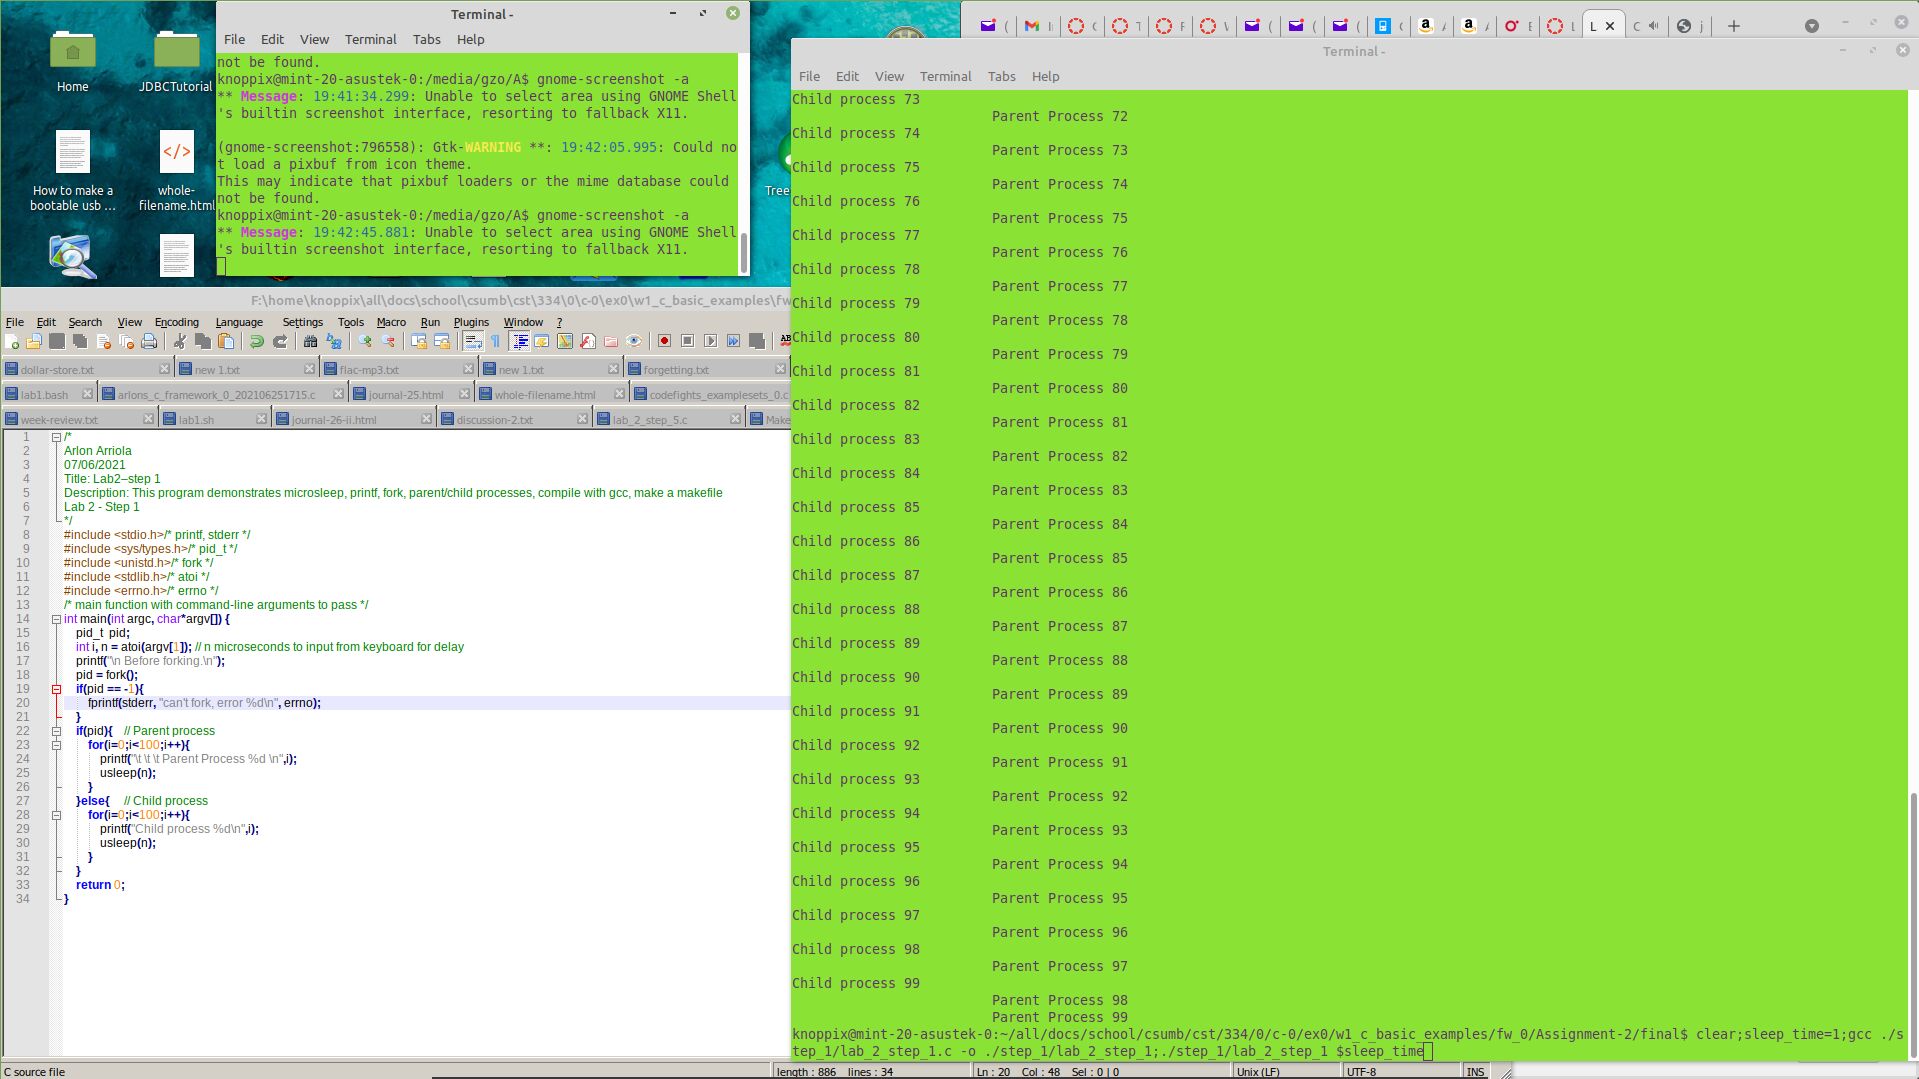Screen dimensions: 1919x1079
Task: Open the JDBCTutorial folder on desktop
Action: 176,61
